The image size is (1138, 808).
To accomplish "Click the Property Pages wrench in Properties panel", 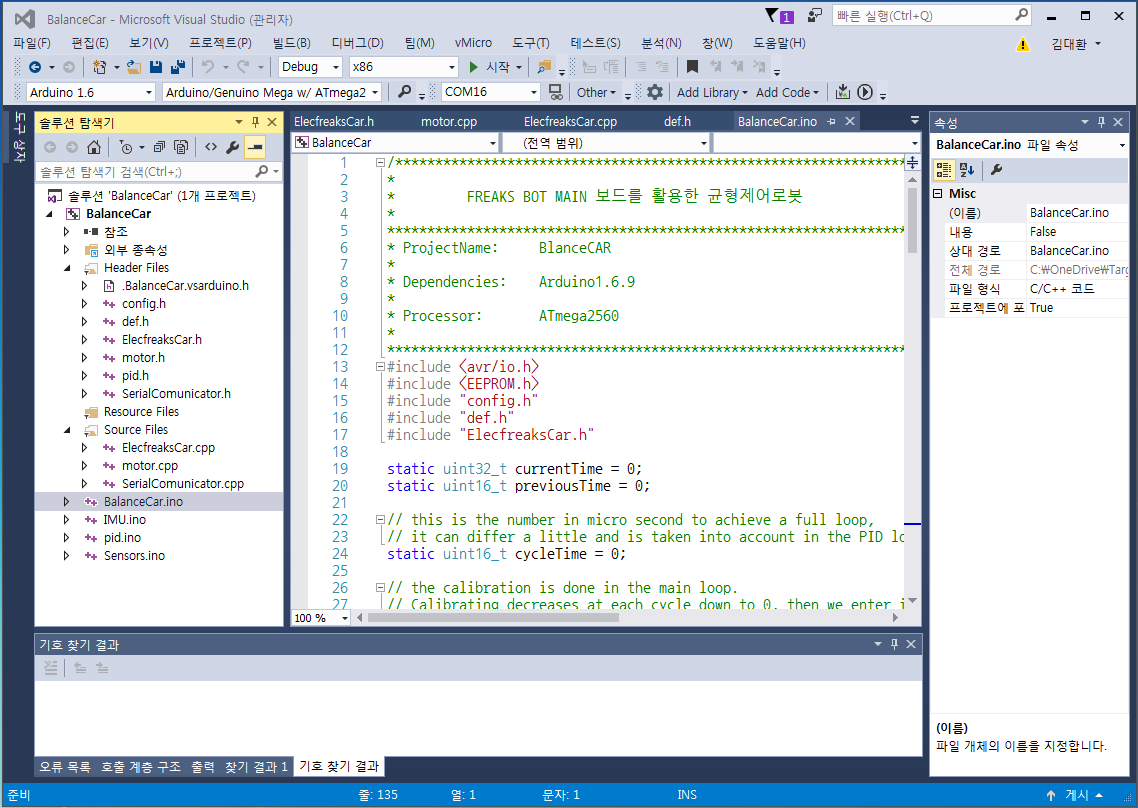I will pos(996,170).
